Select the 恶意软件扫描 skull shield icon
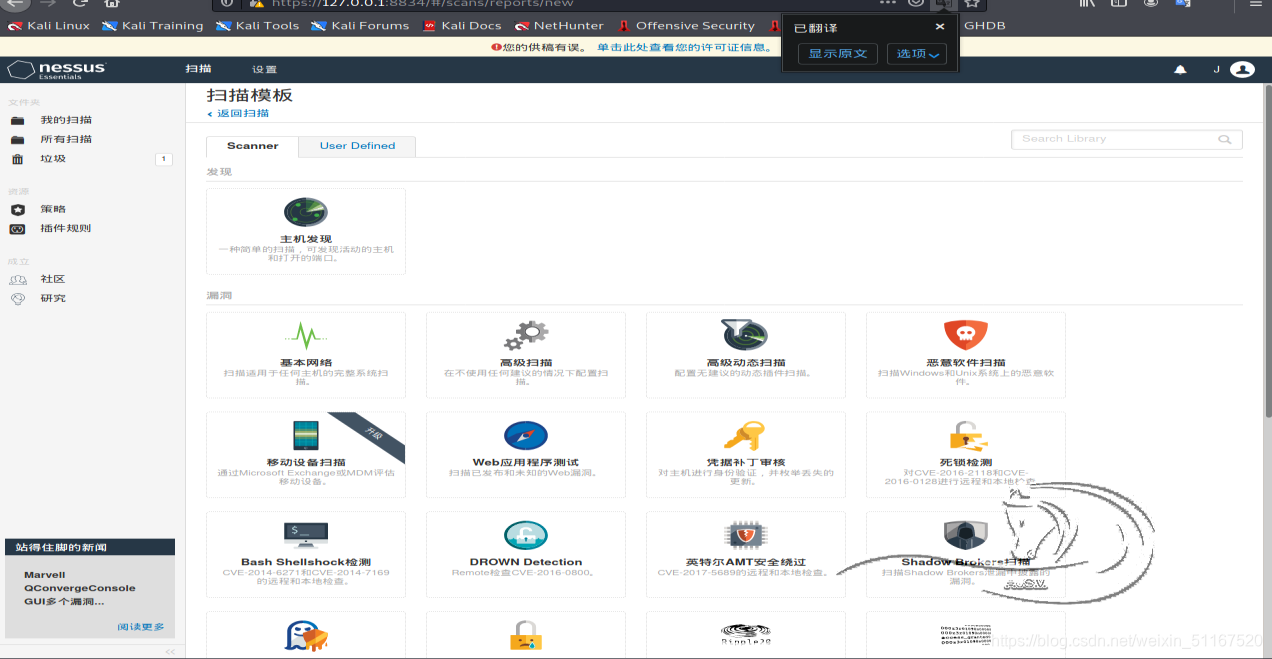The image size is (1272, 659). [965, 336]
